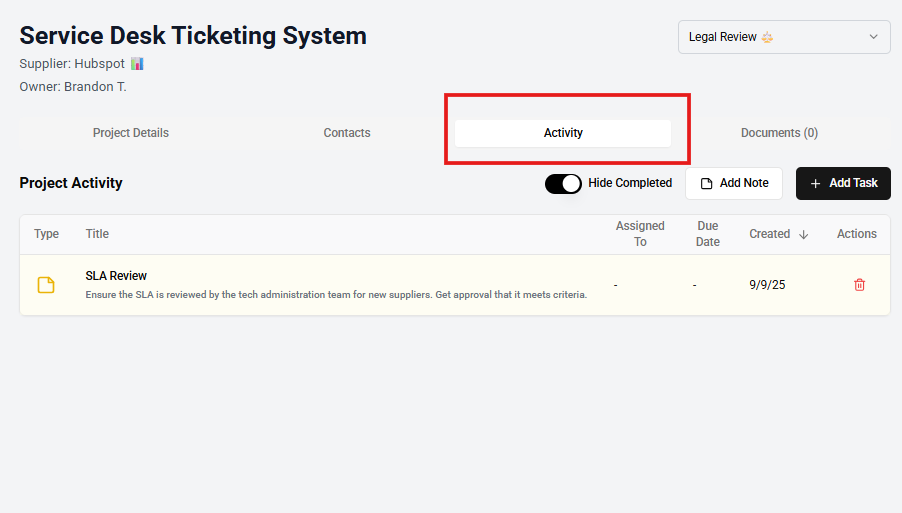This screenshot has height=513, width=902.
Task: Click the plus icon in Add Task
Action: click(x=815, y=183)
